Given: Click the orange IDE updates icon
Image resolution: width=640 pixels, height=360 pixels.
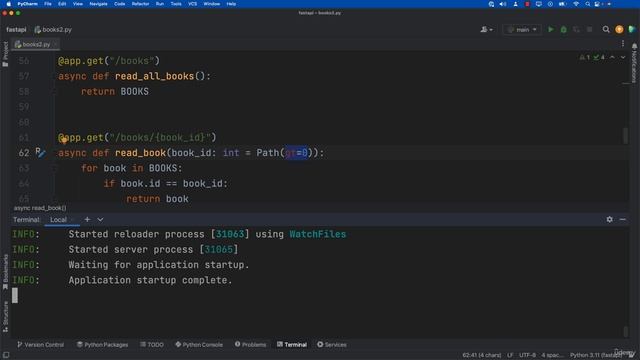Looking at the screenshot, I should 619,29.
